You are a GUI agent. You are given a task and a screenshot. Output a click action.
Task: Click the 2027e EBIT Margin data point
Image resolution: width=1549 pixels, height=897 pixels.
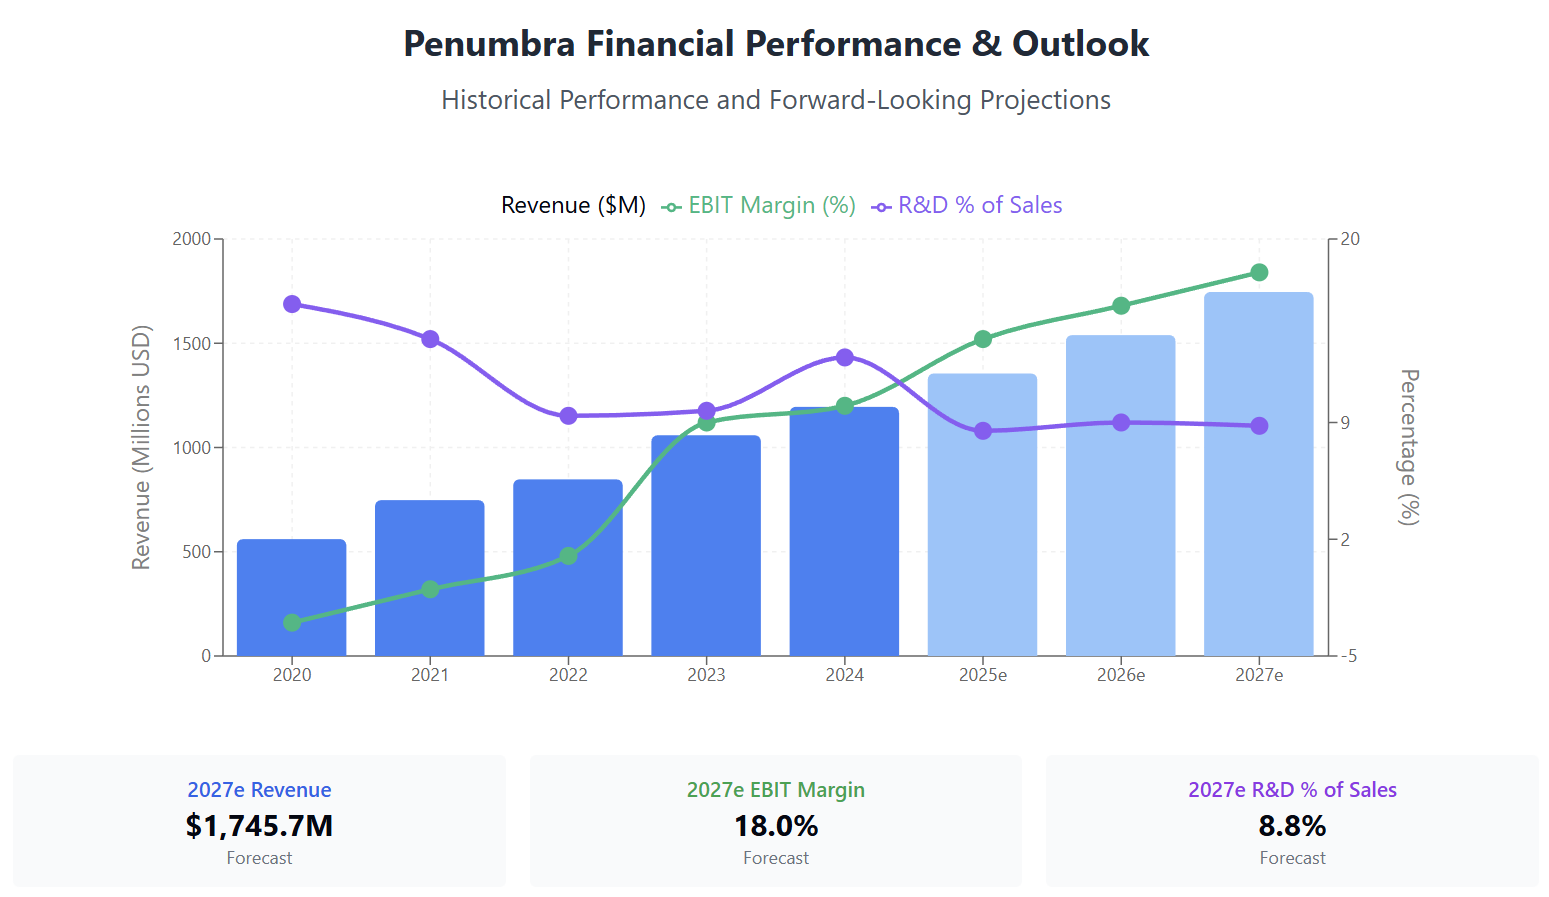coord(1259,273)
